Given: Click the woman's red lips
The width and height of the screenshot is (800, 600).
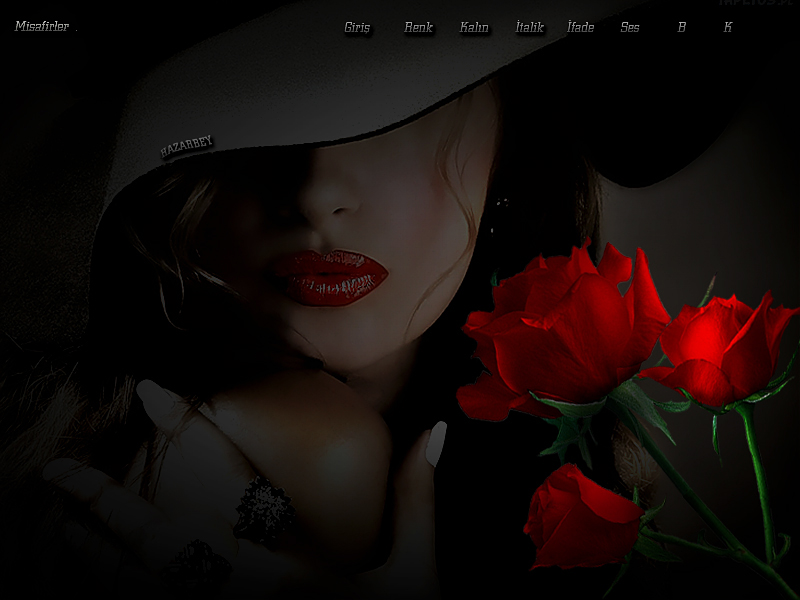Looking at the screenshot, I should (329, 275).
